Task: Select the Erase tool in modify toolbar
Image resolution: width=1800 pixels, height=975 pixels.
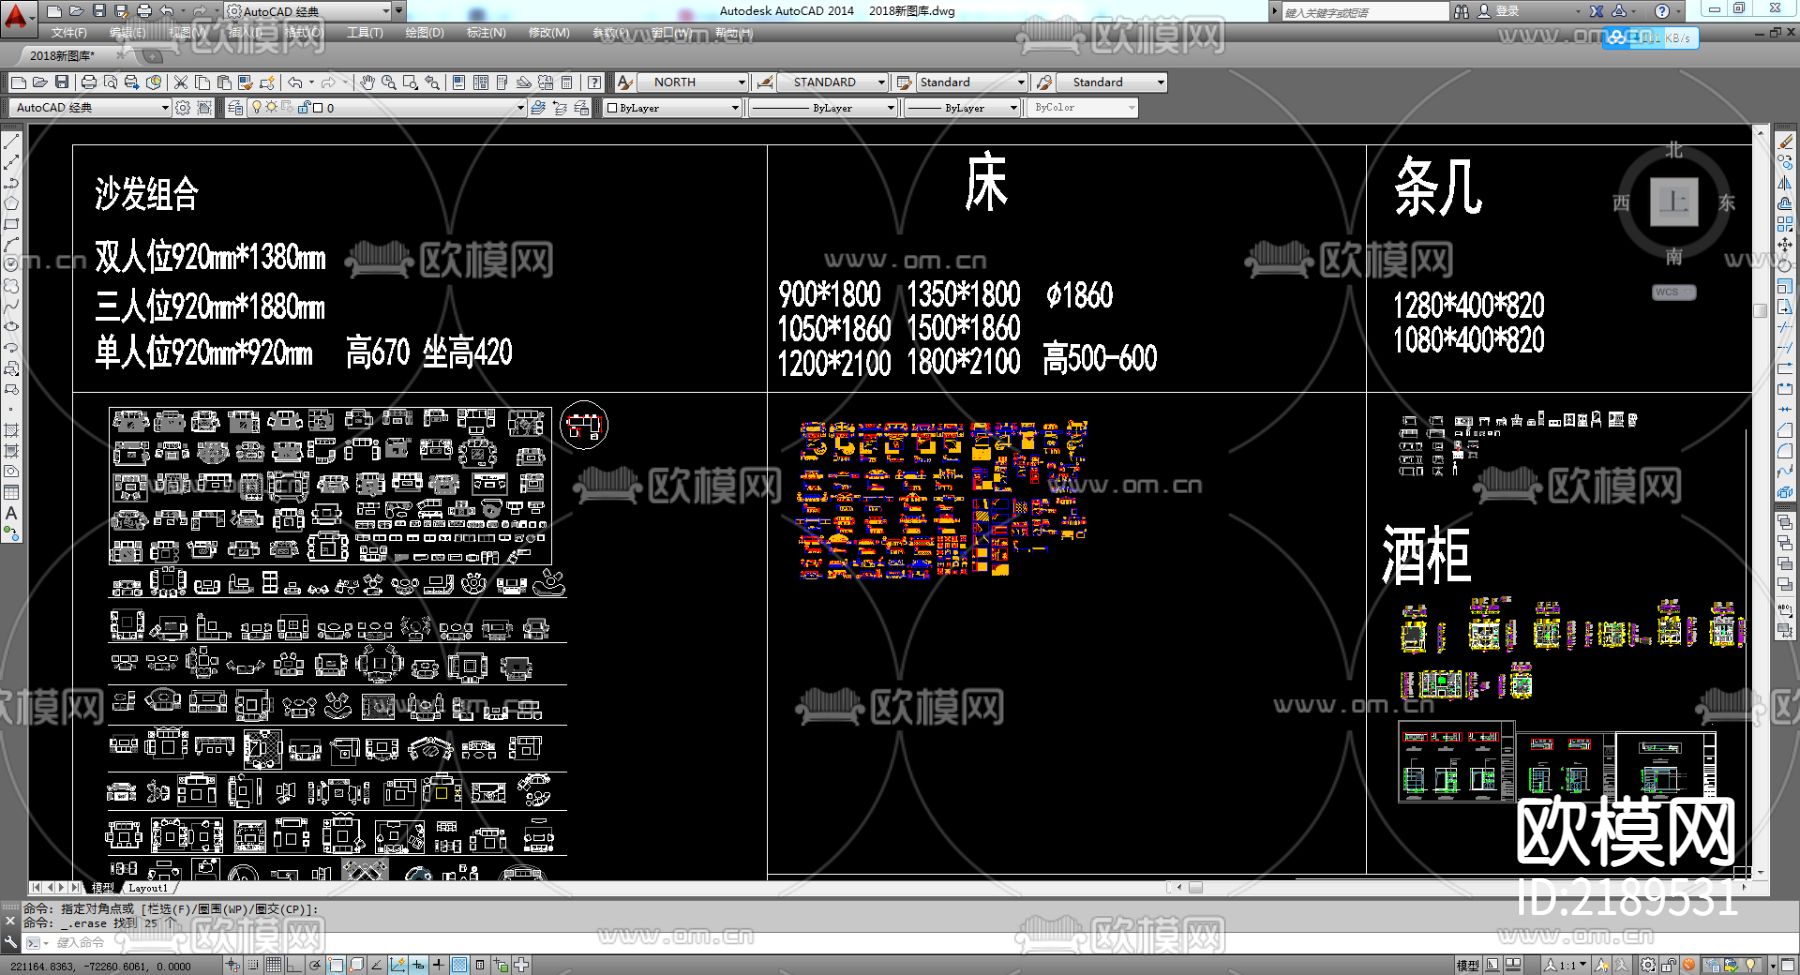Action: (1786, 142)
